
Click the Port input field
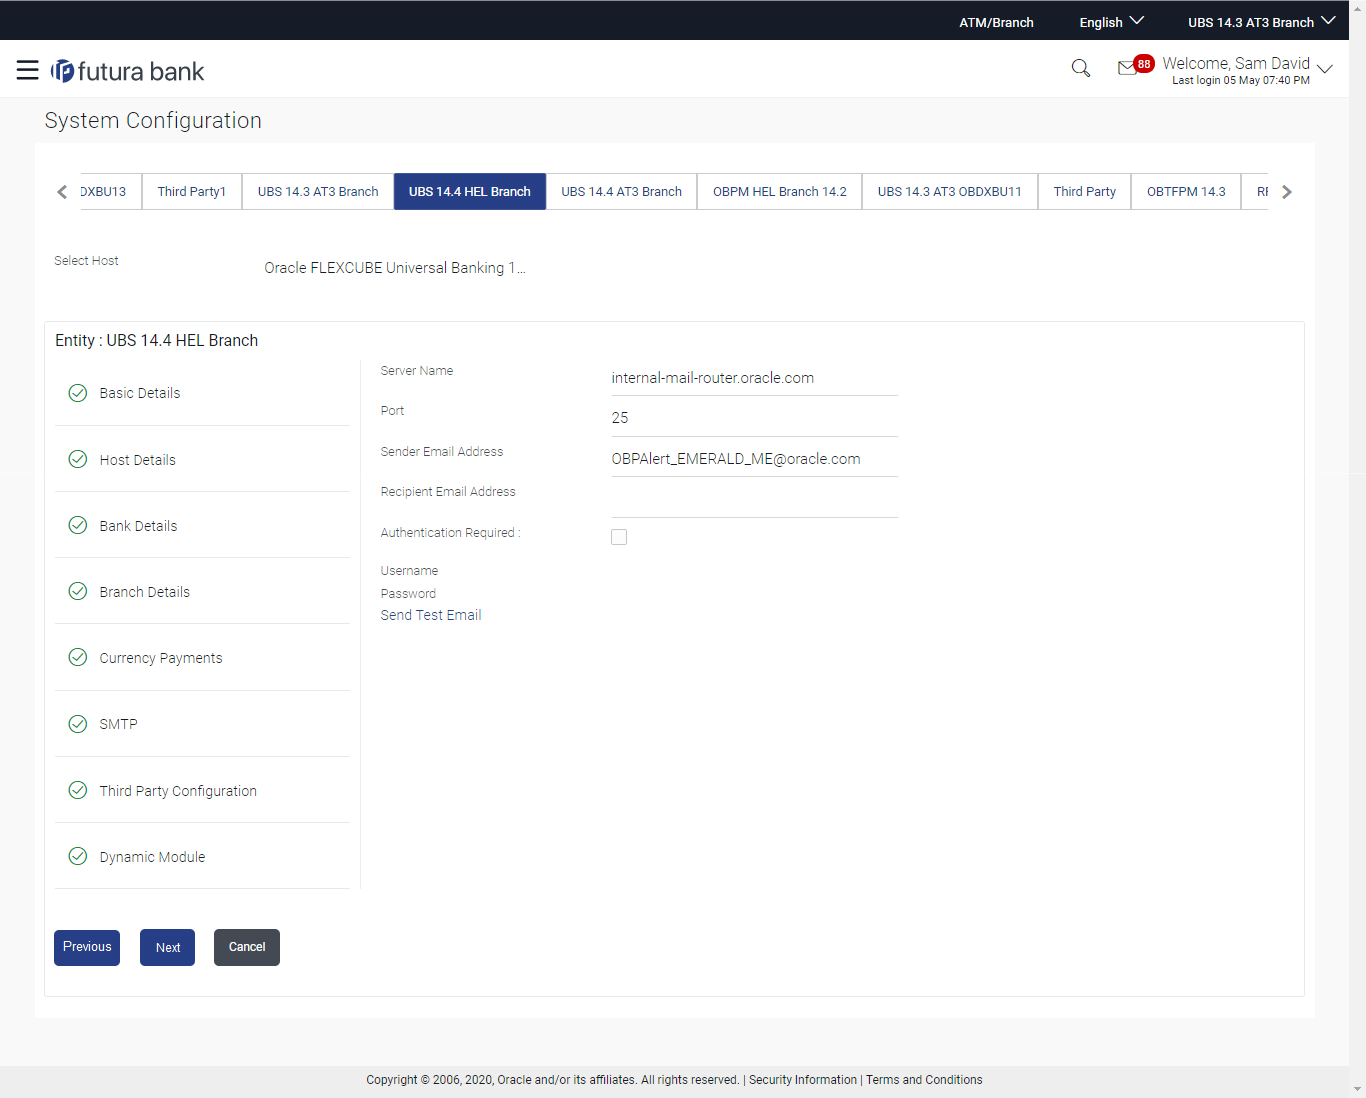click(x=754, y=418)
